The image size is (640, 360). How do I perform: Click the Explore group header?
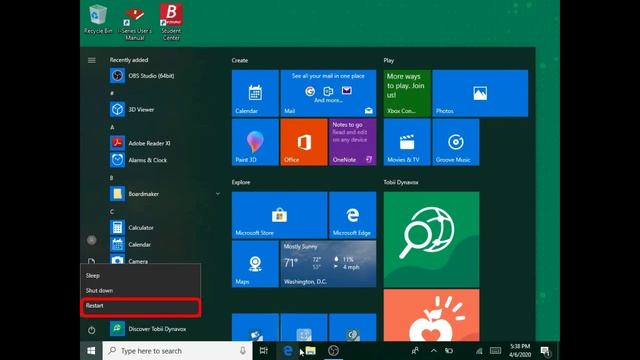point(241,182)
